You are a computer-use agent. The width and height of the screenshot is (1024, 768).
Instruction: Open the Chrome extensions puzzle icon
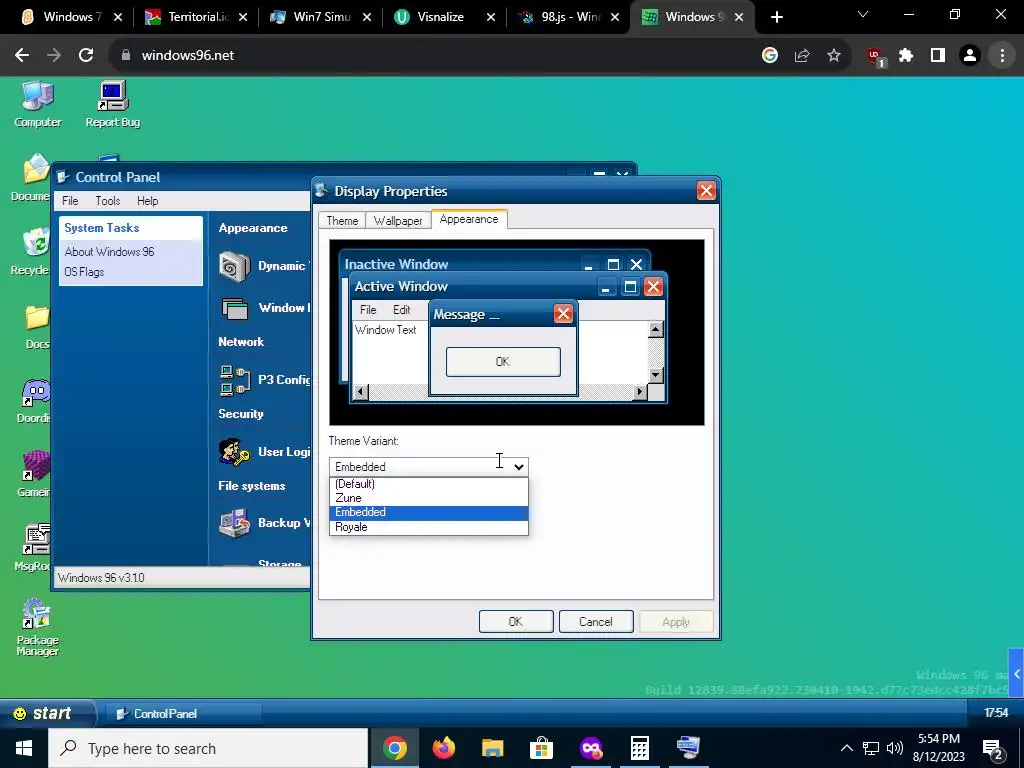click(x=906, y=56)
